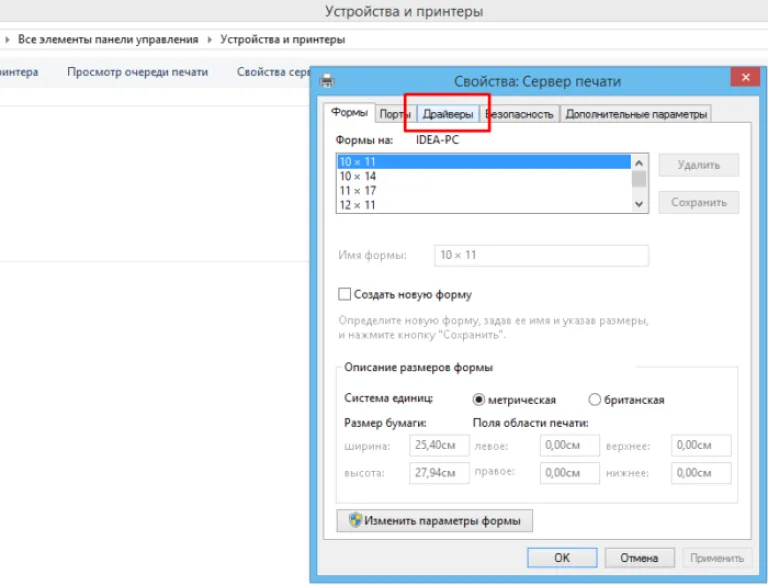The image size is (768, 585).
Task: Click the Отмена button
Action: click(x=639, y=558)
